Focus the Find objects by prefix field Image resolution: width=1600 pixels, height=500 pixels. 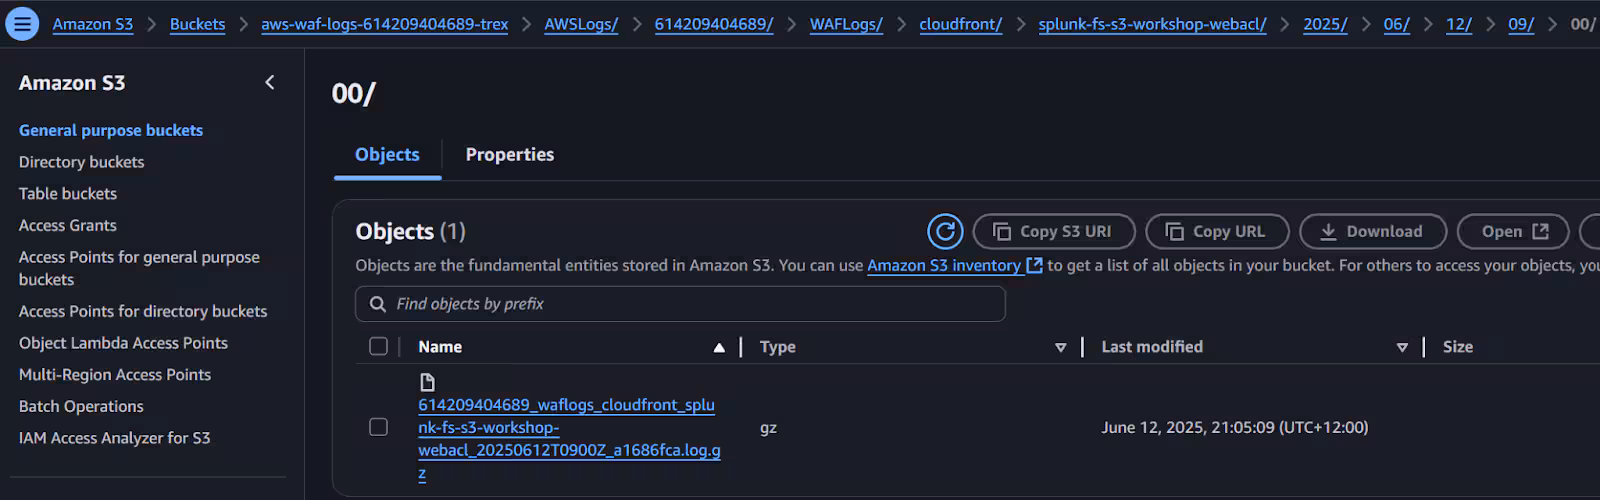click(x=690, y=304)
